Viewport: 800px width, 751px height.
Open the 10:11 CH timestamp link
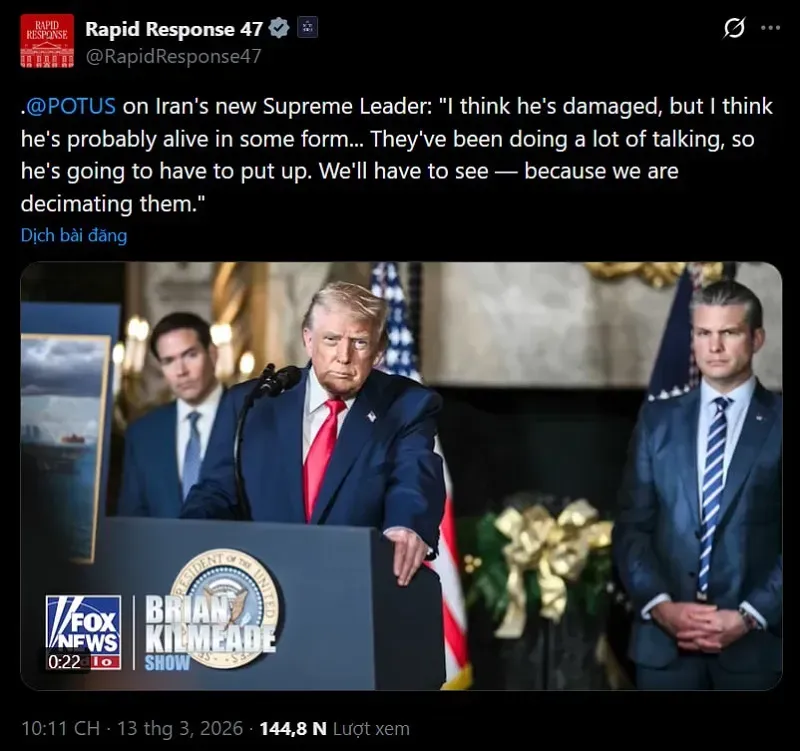click(60, 728)
